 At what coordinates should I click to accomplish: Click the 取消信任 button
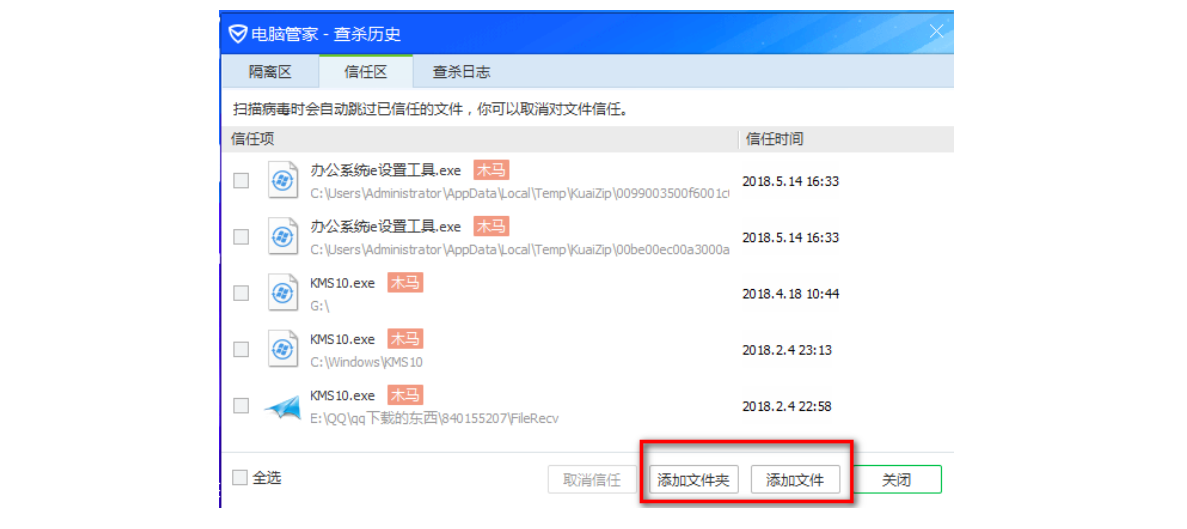[592, 479]
